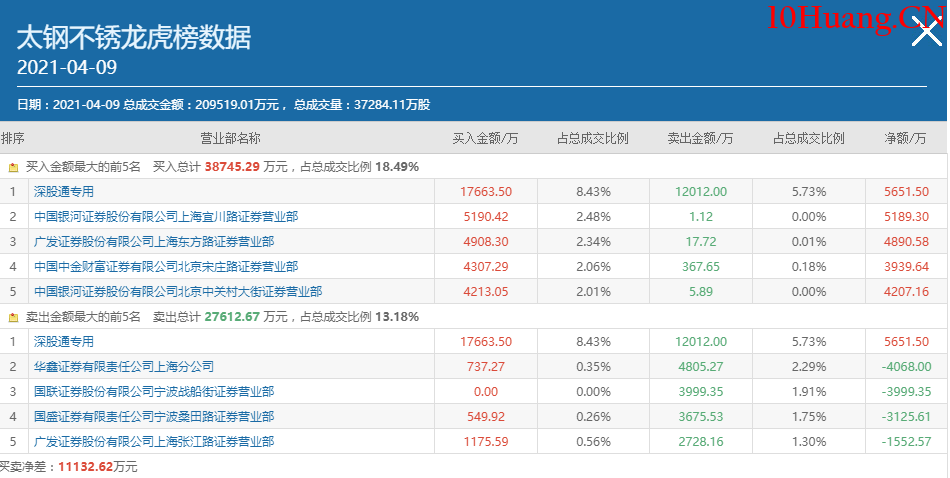
Task: Click the percentage cell 1.30%
Action: coord(809,442)
